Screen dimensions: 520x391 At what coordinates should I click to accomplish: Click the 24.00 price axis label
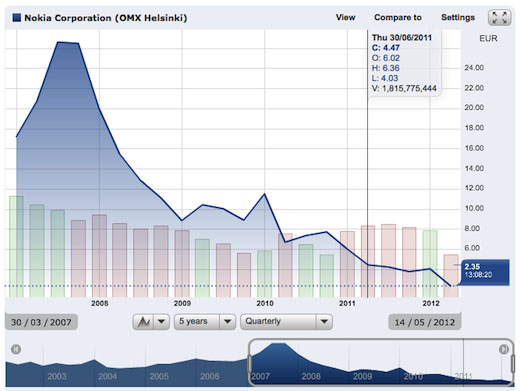[x=474, y=68]
